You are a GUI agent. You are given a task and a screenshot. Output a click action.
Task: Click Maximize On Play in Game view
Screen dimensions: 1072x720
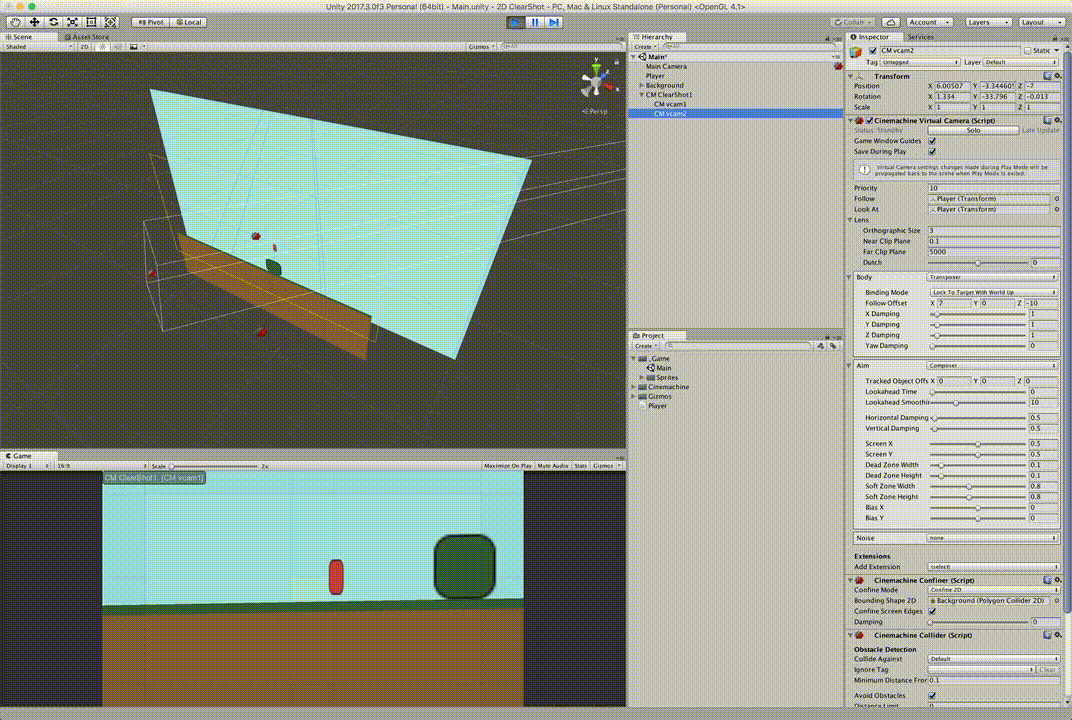coord(506,466)
